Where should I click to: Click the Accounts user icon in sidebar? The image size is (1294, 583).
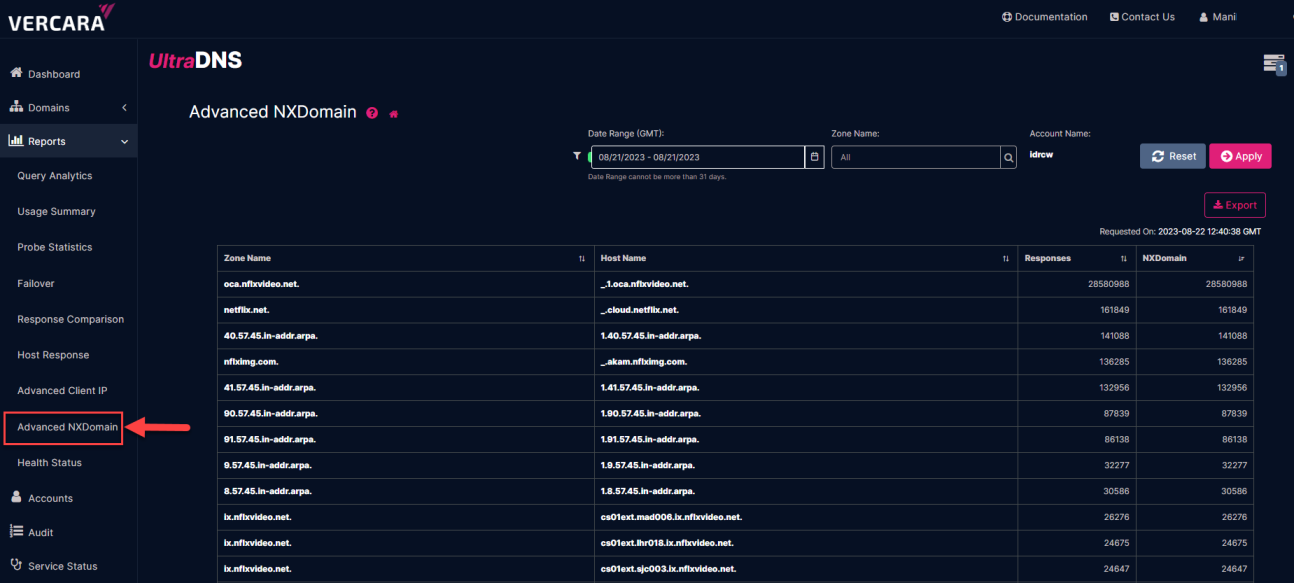16,497
